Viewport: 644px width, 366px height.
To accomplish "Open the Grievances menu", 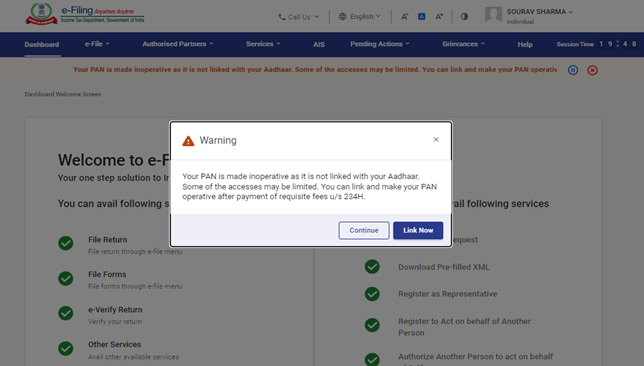I will click(x=464, y=44).
